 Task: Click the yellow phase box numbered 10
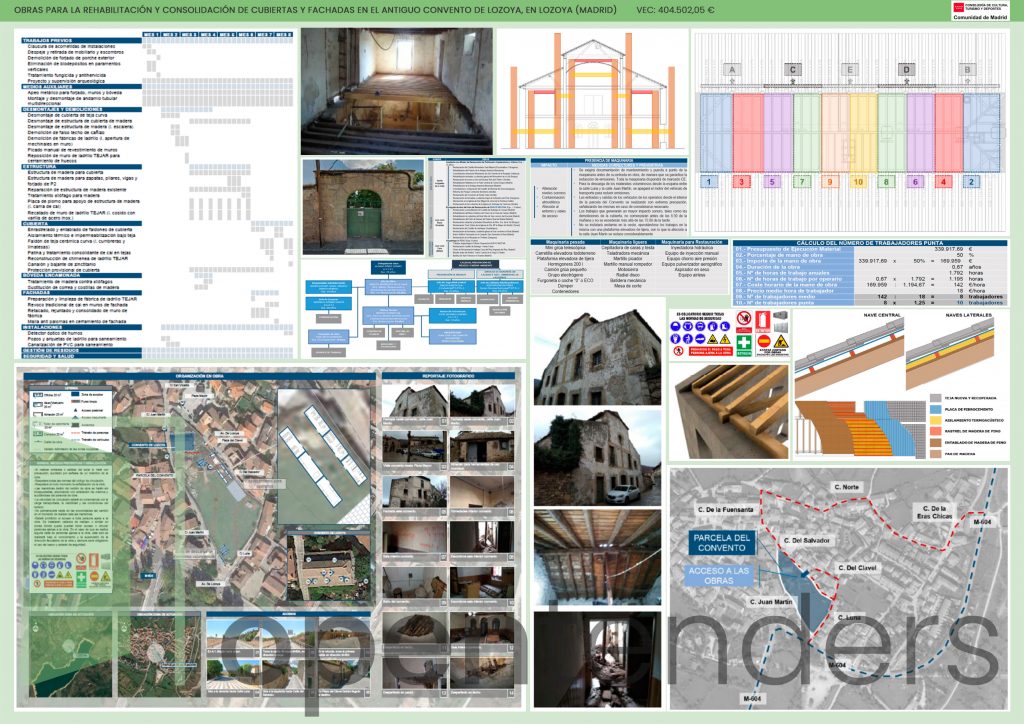tap(858, 182)
